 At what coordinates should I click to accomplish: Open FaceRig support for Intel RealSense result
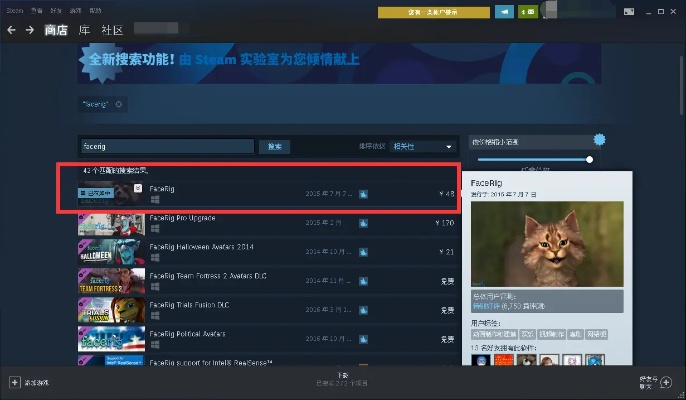click(268, 361)
